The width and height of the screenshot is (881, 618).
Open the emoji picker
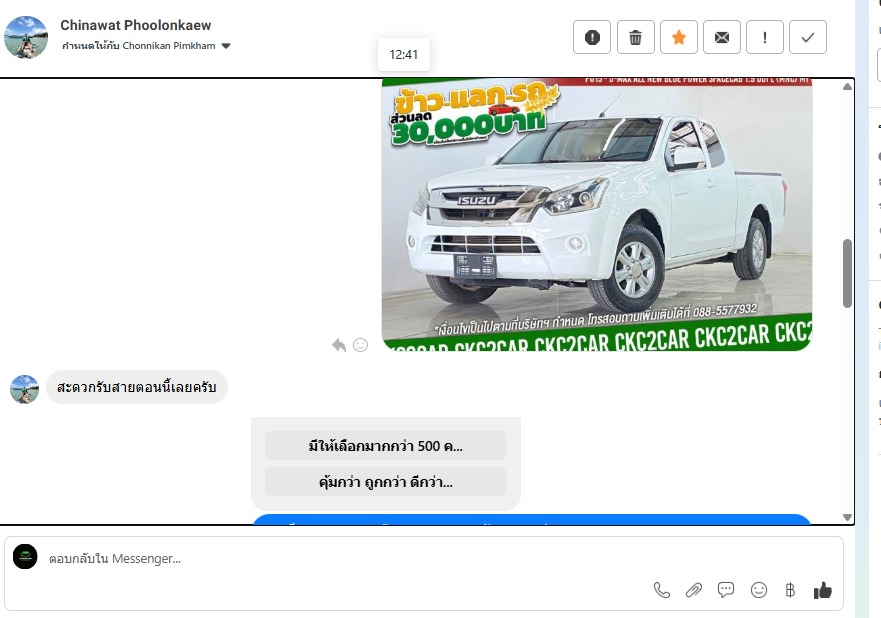[759, 590]
